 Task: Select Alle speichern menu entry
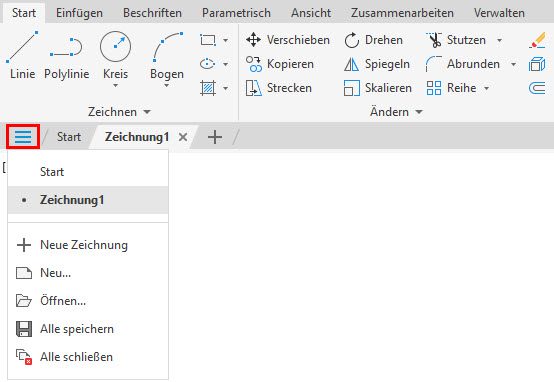88,329
